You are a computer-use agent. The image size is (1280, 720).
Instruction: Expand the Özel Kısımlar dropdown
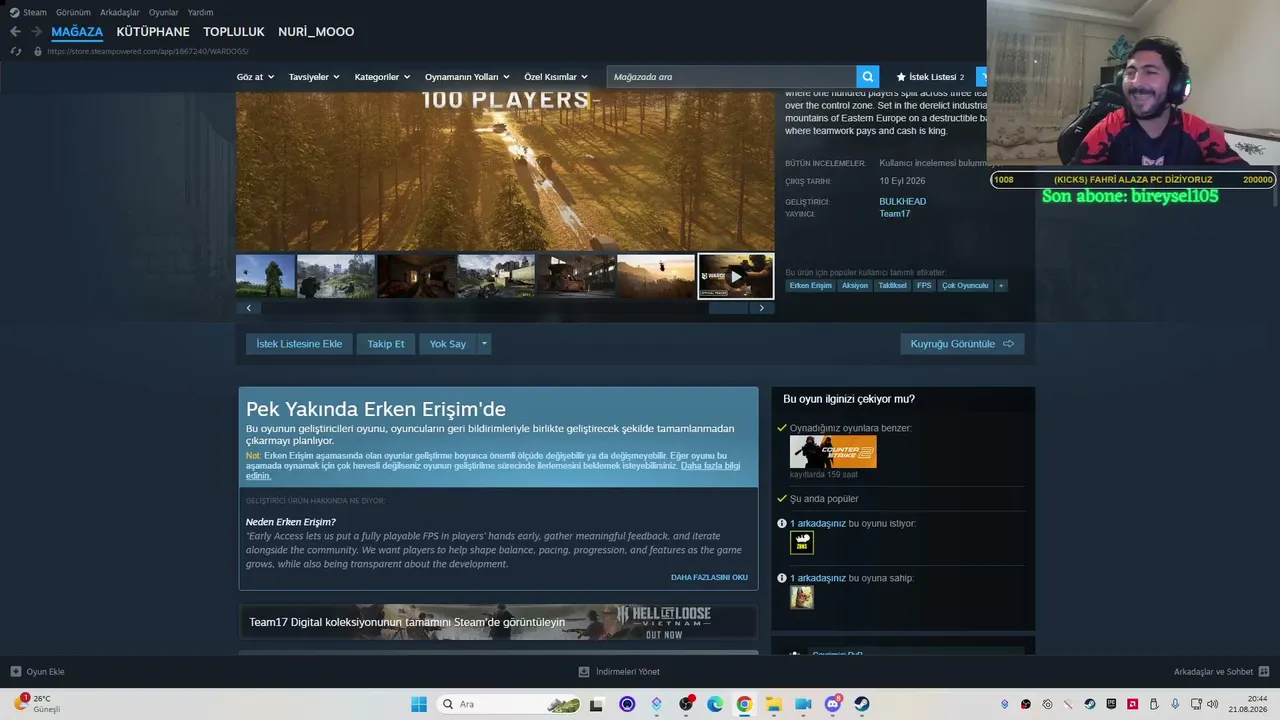(556, 77)
